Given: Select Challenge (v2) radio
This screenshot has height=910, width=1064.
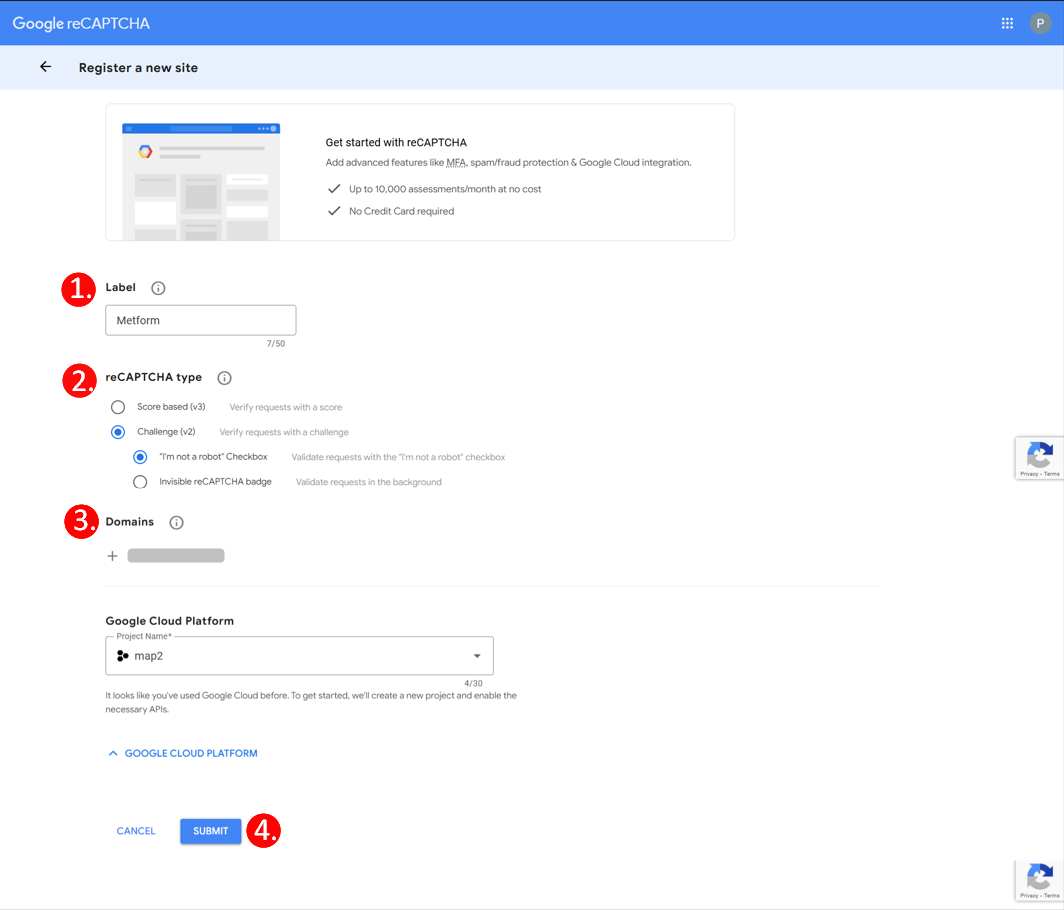Looking at the screenshot, I should coord(118,432).
